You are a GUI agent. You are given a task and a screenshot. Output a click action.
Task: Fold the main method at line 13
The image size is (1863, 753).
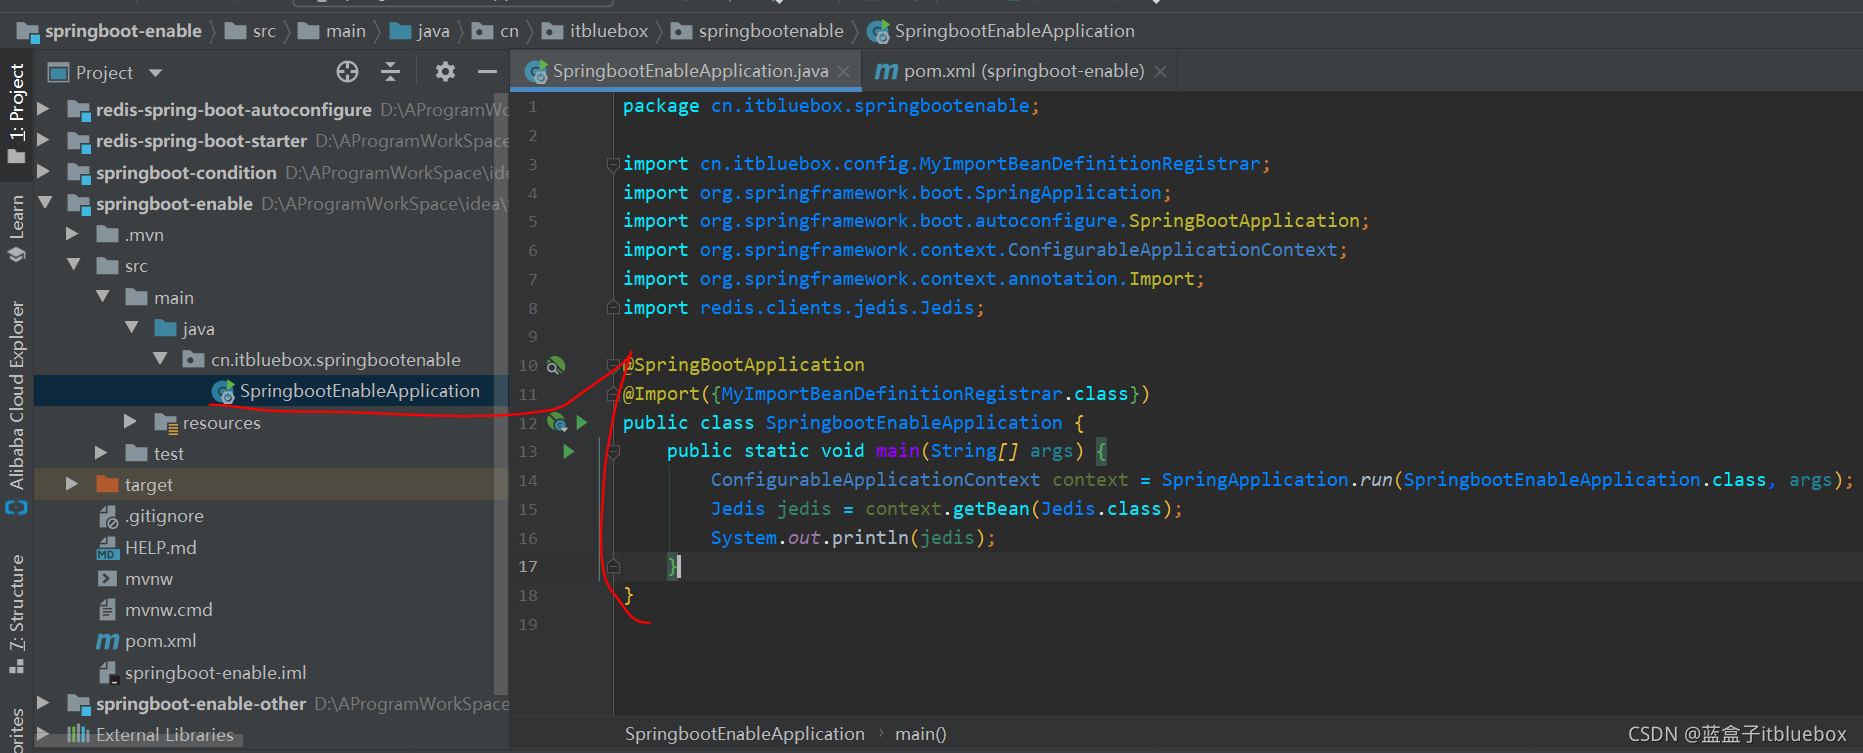[x=613, y=452]
